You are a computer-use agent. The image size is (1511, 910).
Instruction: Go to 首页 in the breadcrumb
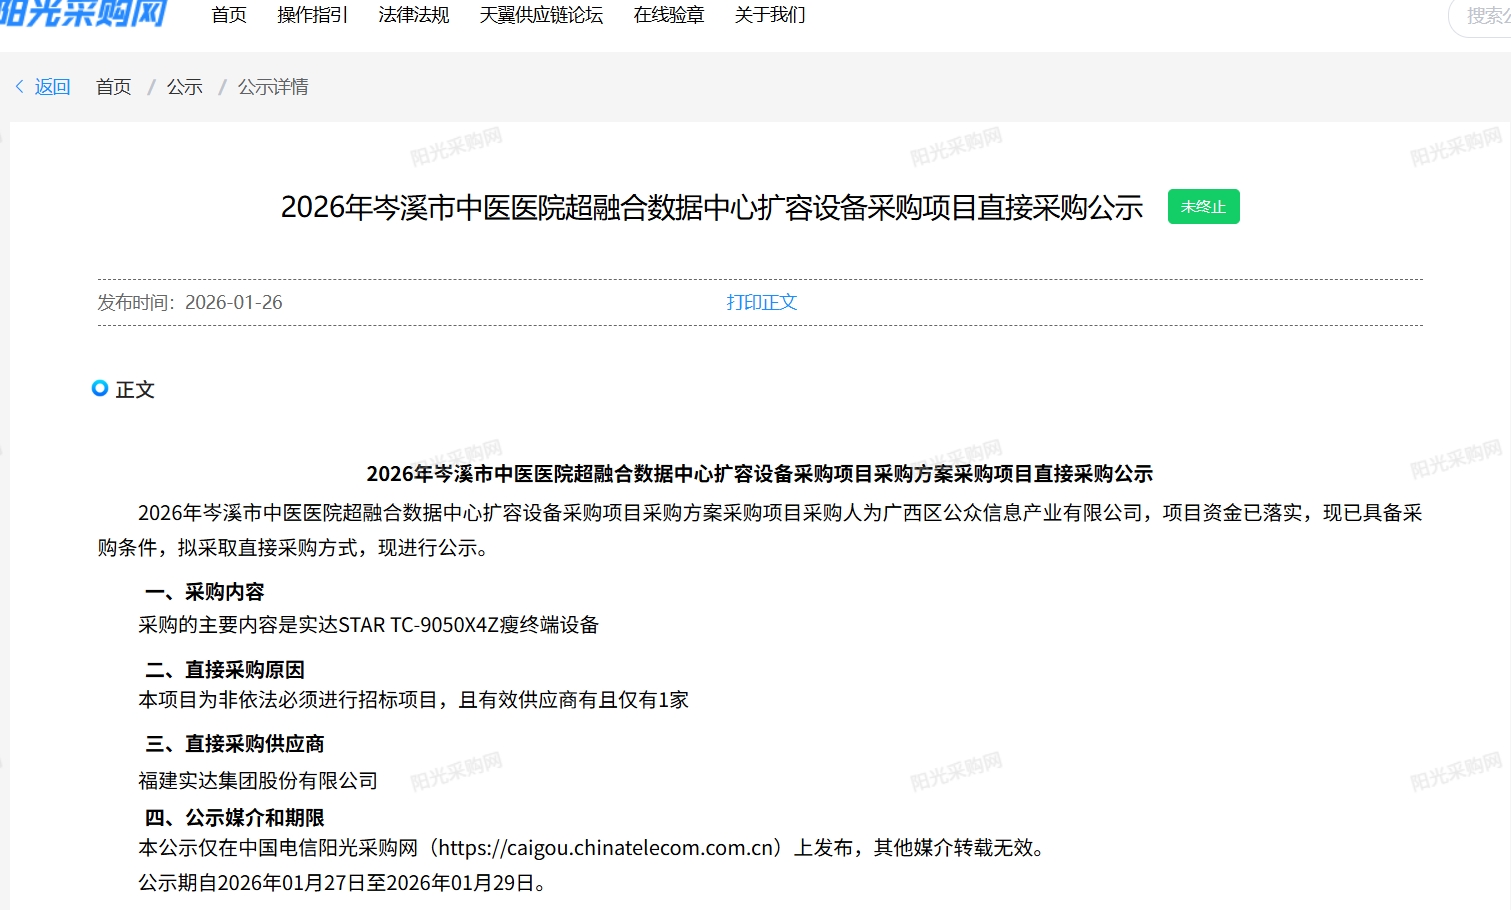click(113, 87)
